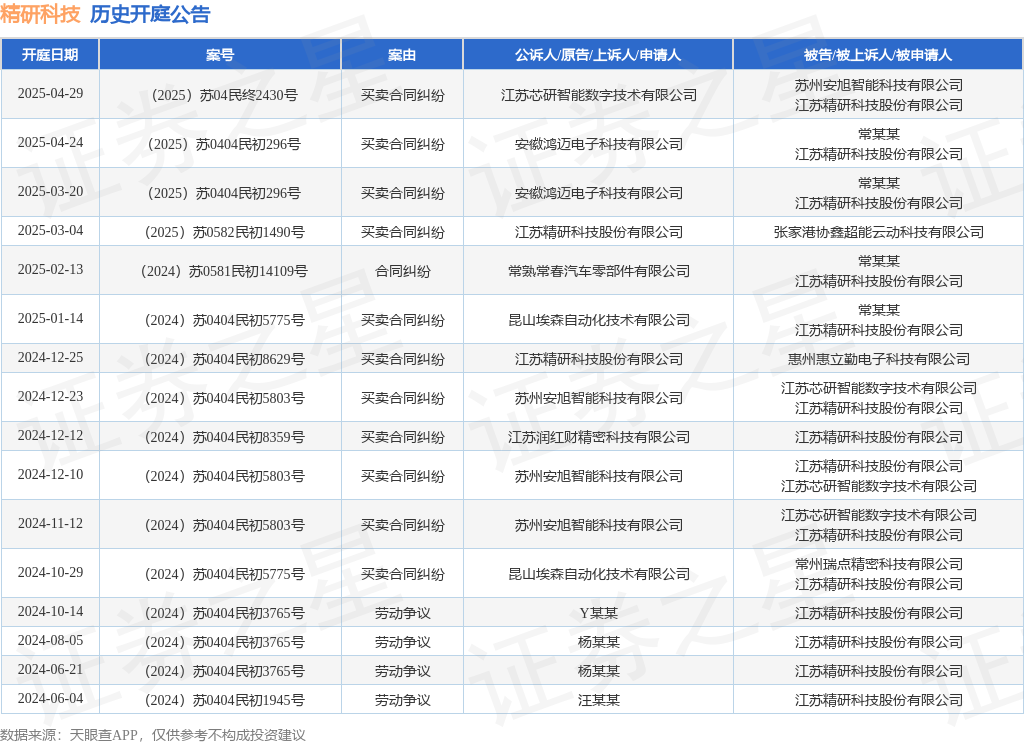Click plaintiff 汪某某
Viewport: 1024px width, 744px height.
tap(598, 700)
